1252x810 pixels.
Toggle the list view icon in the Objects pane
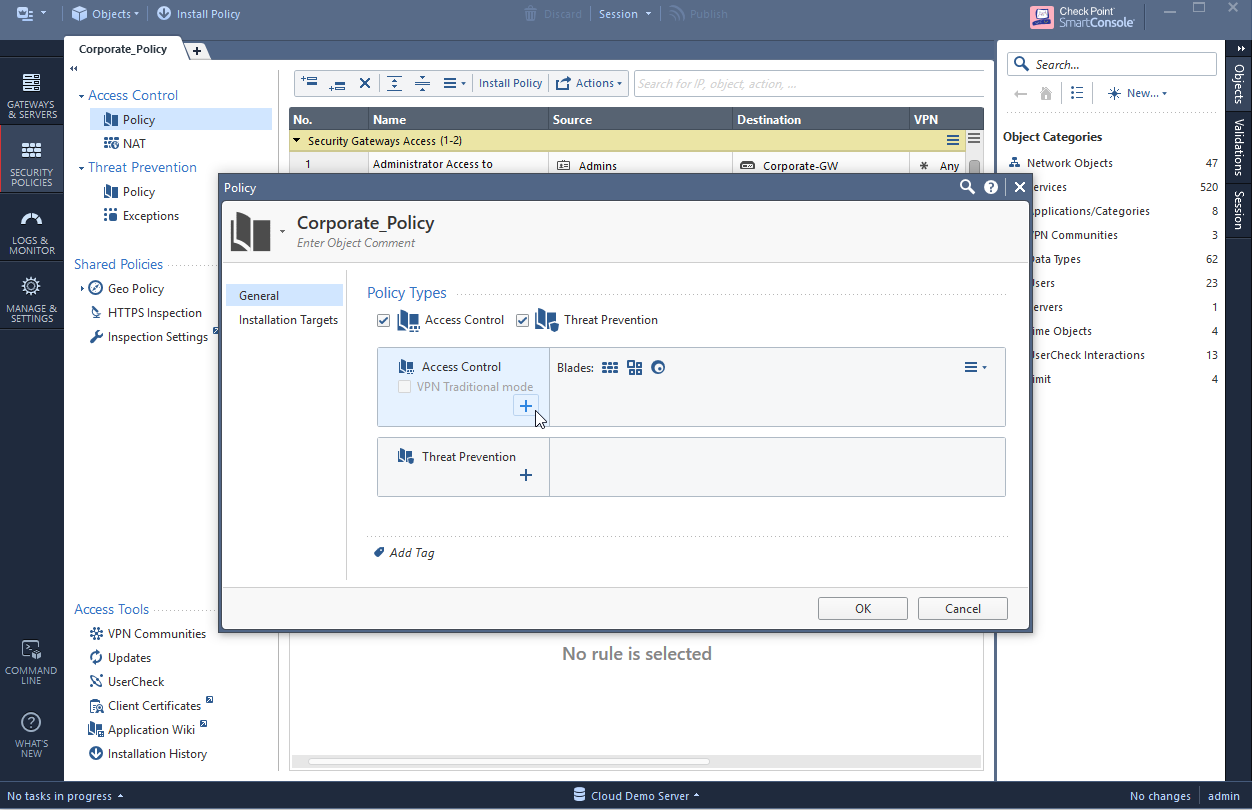[x=1077, y=93]
